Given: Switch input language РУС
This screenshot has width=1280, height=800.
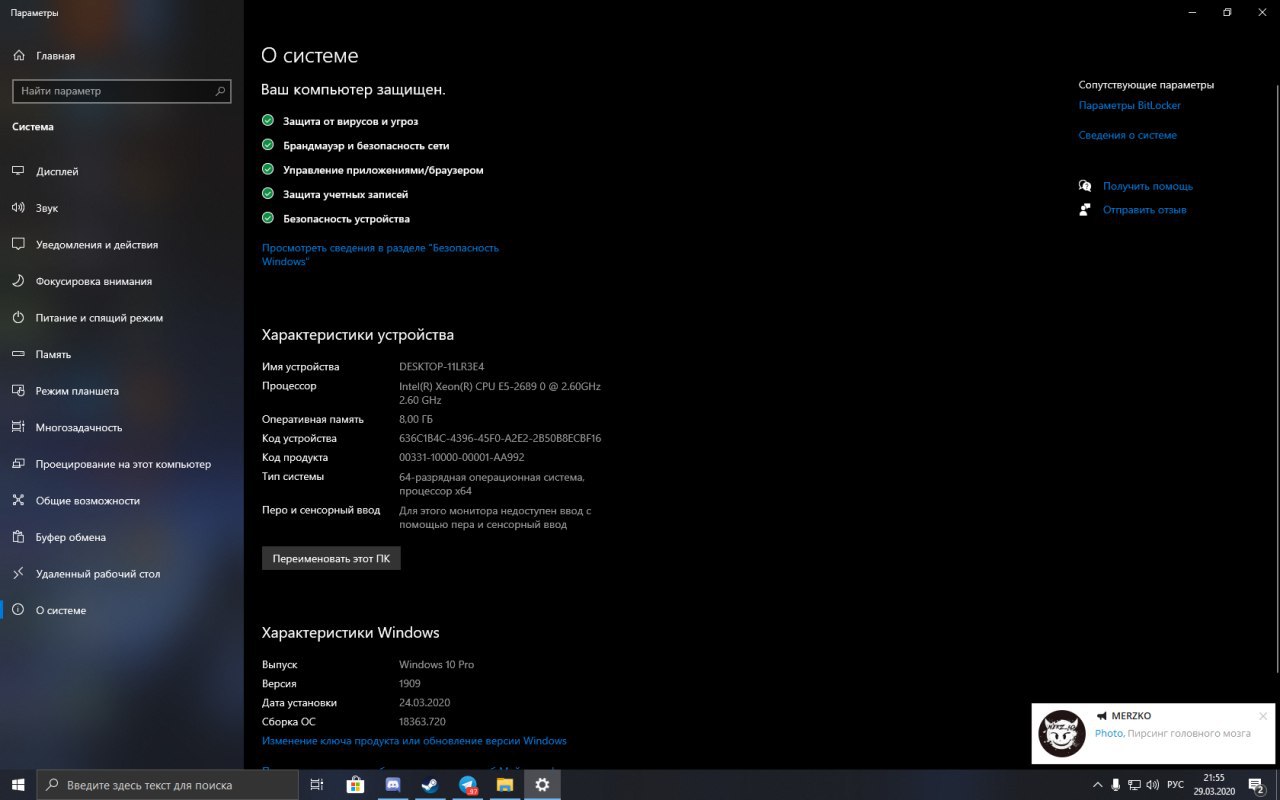Looking at the screenshot, I should (x=1176, y=785).
